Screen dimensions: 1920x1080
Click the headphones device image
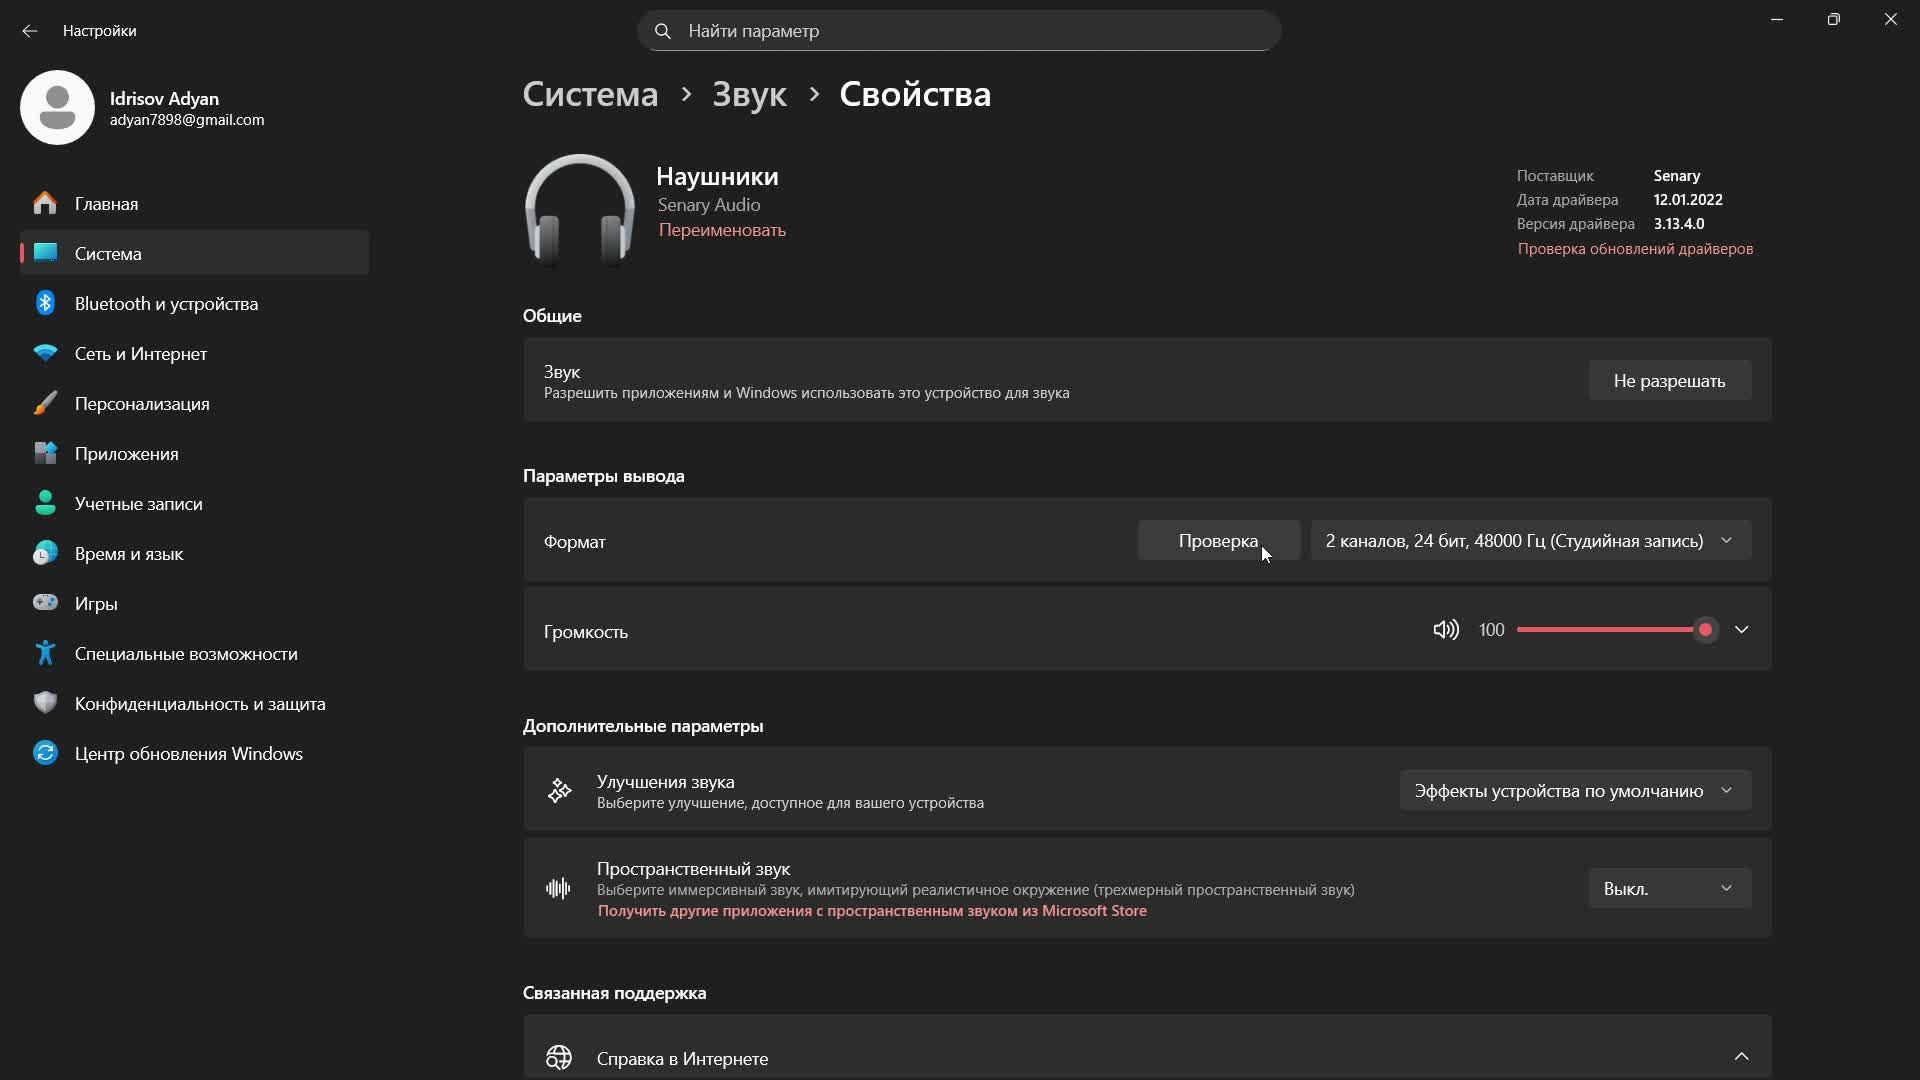pos(579,209)
